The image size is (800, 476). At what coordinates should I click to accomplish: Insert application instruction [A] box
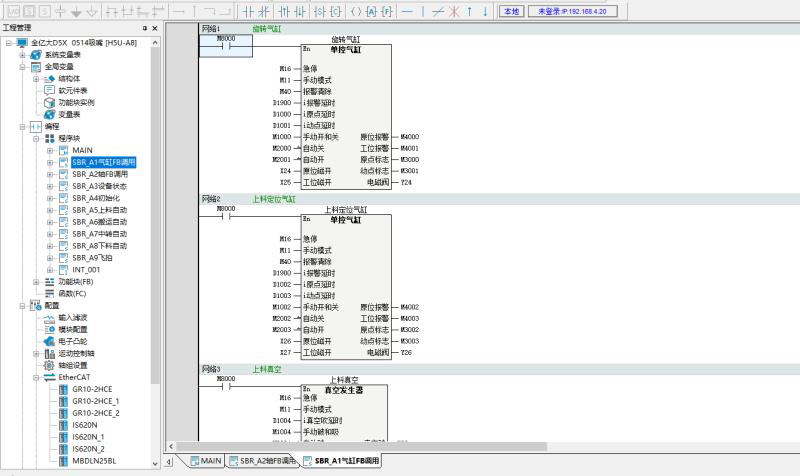click(x=371, y=11)
